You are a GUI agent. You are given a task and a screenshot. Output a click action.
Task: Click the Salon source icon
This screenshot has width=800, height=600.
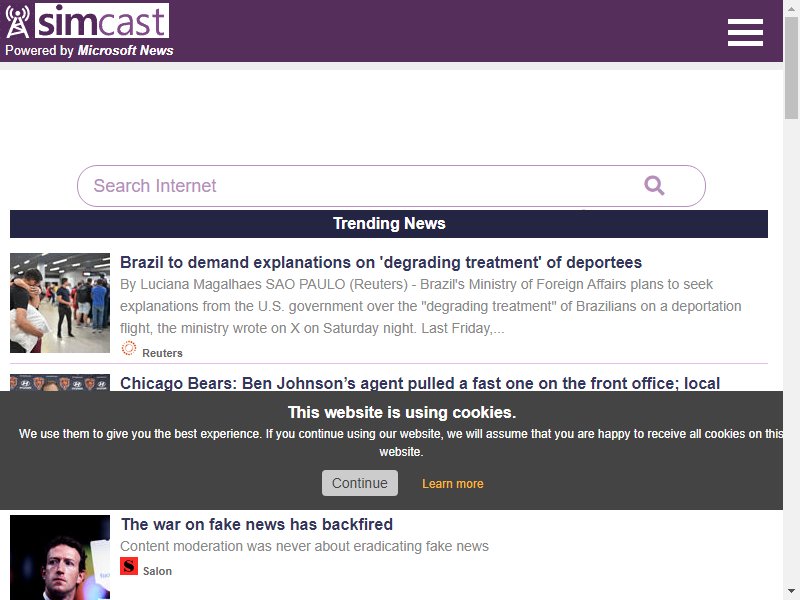129,566
